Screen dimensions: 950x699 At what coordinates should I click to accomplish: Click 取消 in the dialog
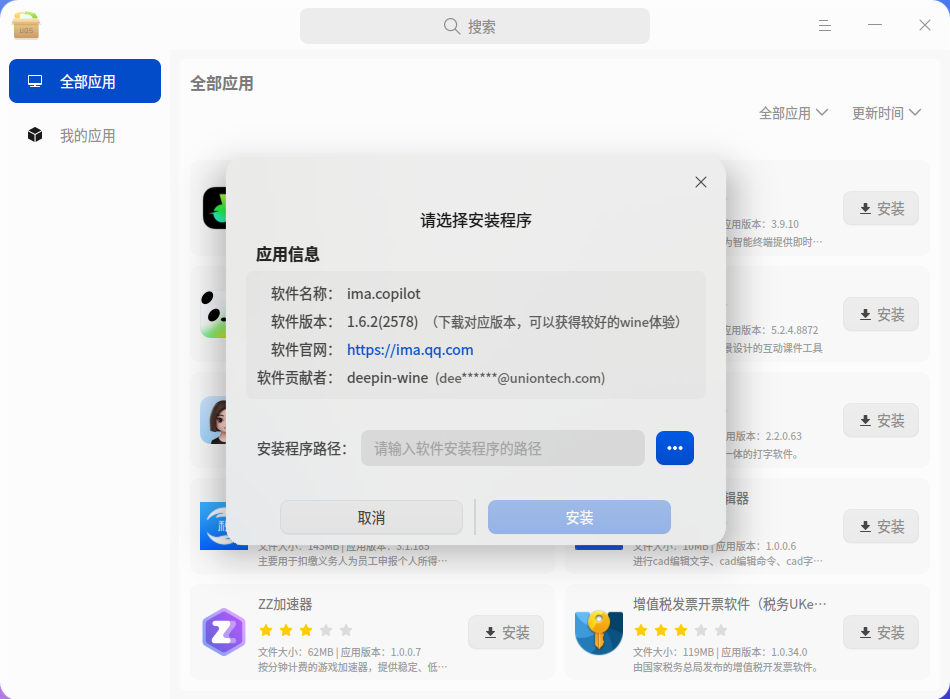[371, 517]
